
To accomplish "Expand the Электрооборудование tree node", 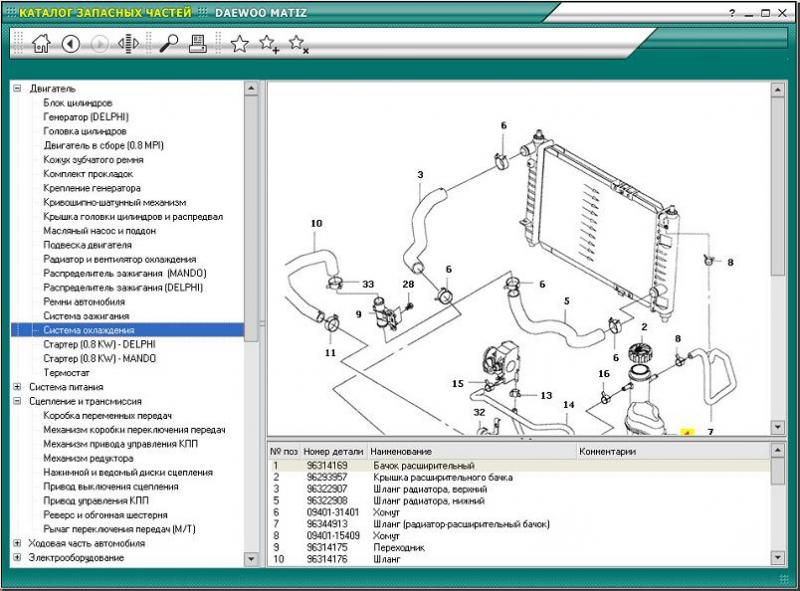I will 17,557.
